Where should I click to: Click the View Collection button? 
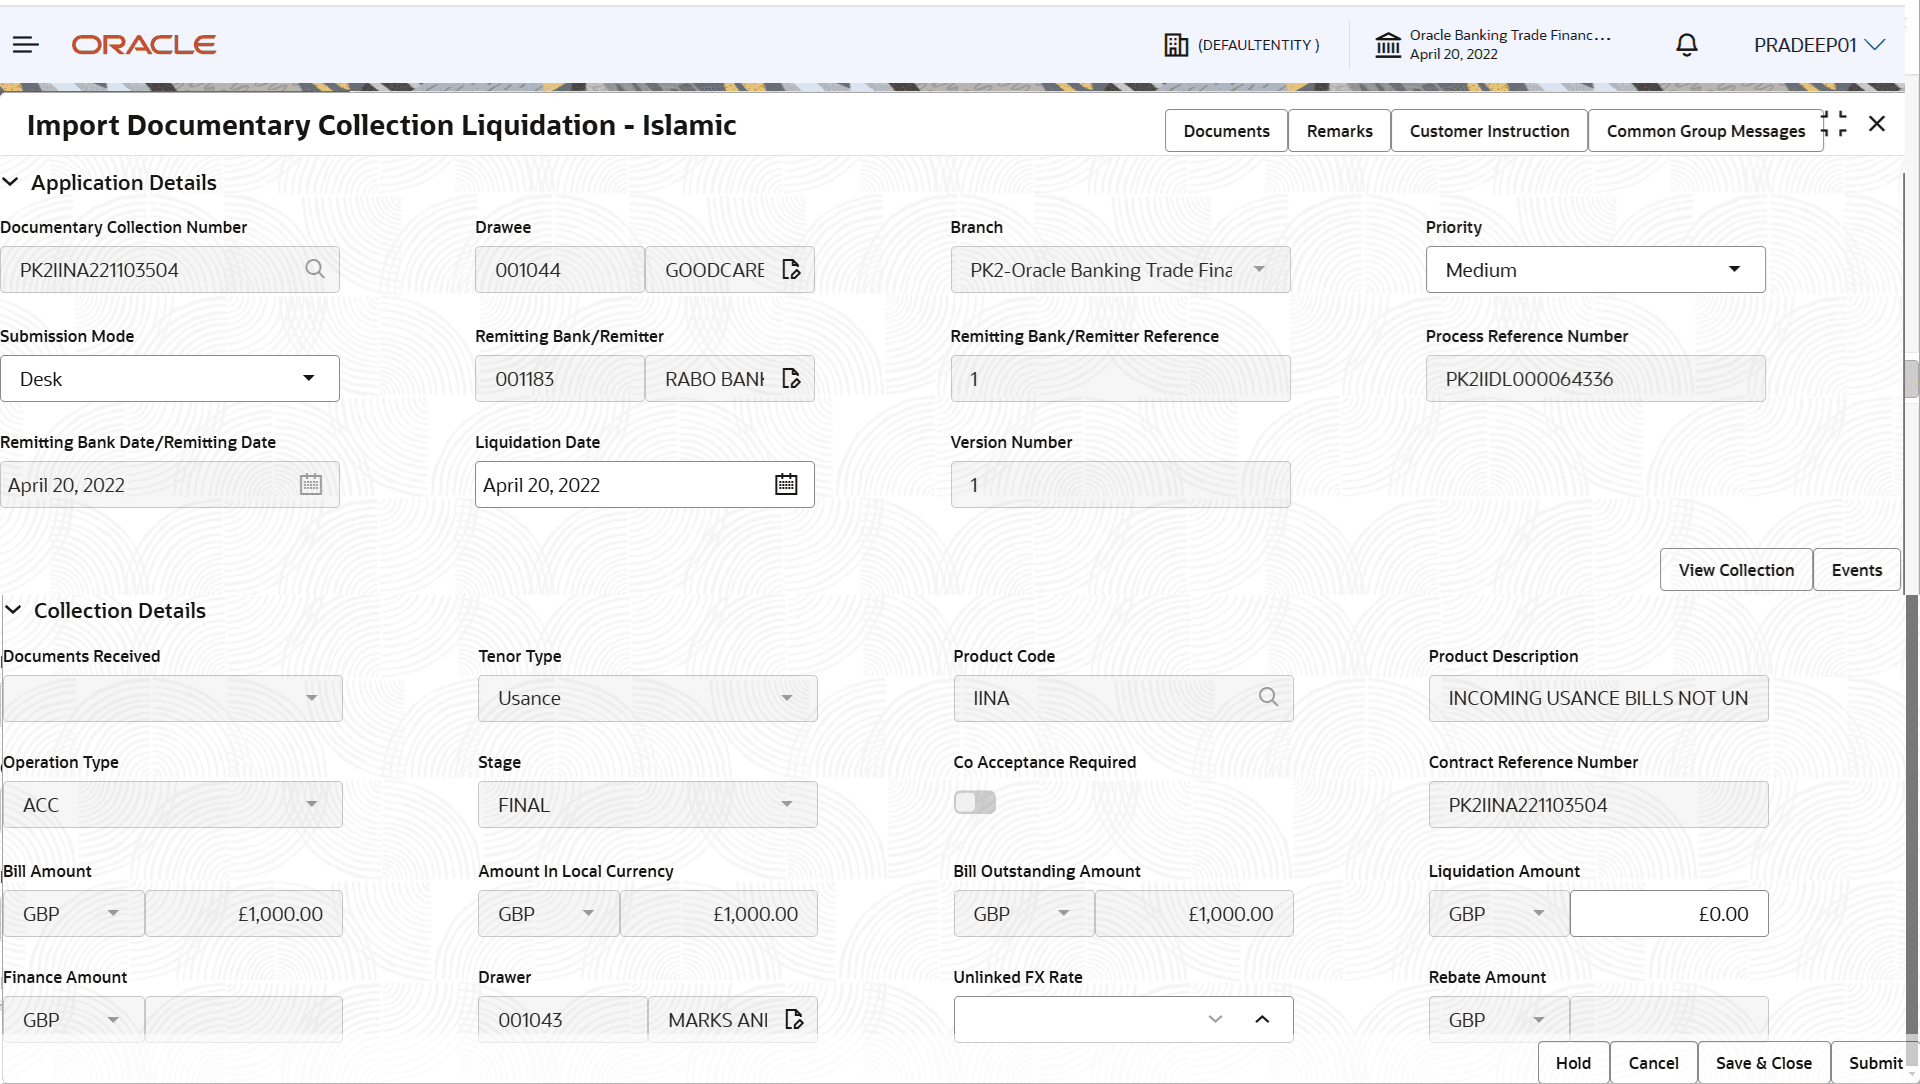click(1736, 569)
